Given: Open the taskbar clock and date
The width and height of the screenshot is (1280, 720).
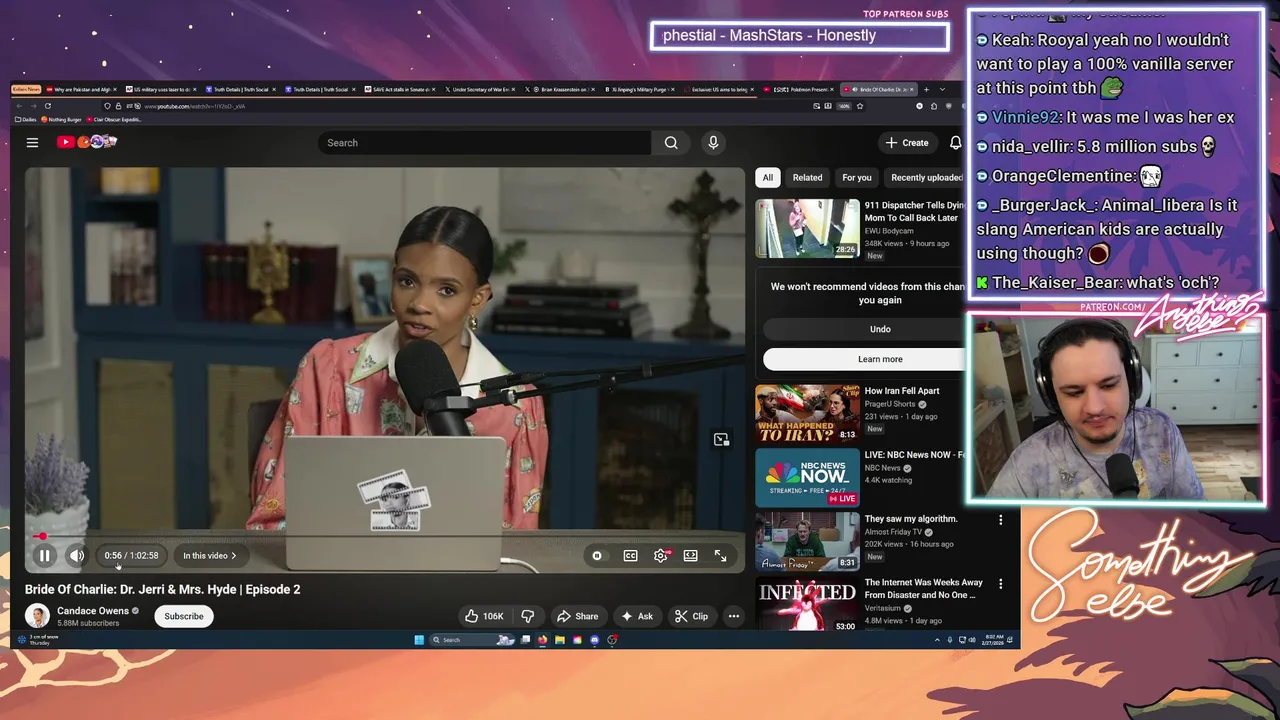Looking at the screenshot, I should 993,640.
